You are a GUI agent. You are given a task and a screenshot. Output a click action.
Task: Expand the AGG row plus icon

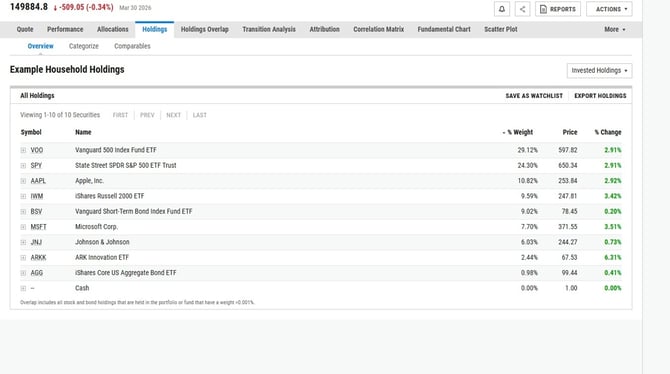[23, 273]
